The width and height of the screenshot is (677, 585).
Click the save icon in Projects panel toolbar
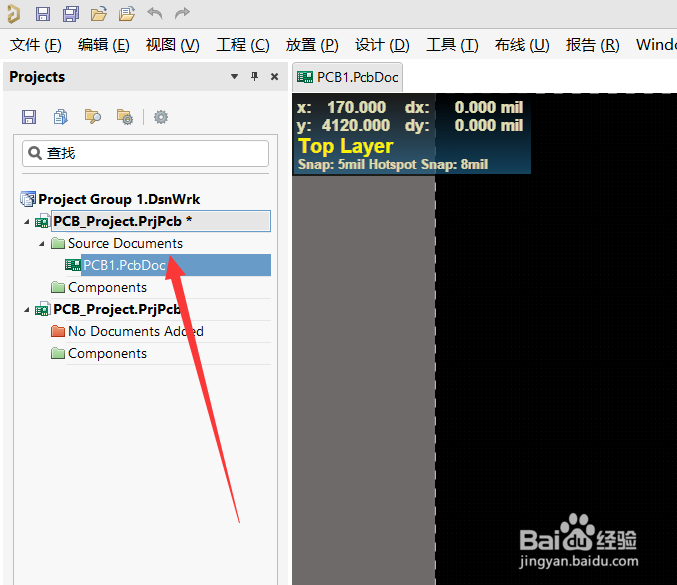tap(29, 117)
